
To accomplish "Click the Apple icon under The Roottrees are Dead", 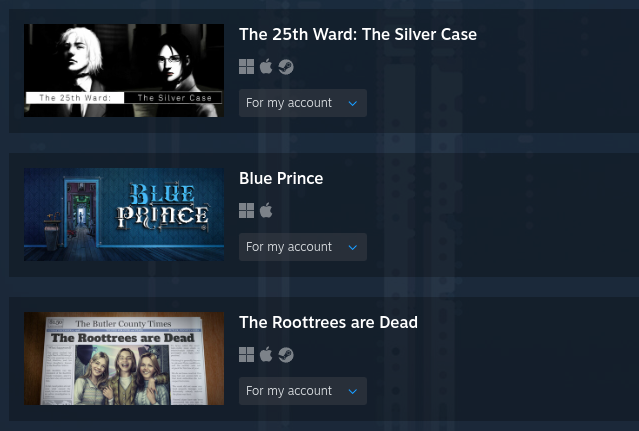I will click(x=266, y=354).
